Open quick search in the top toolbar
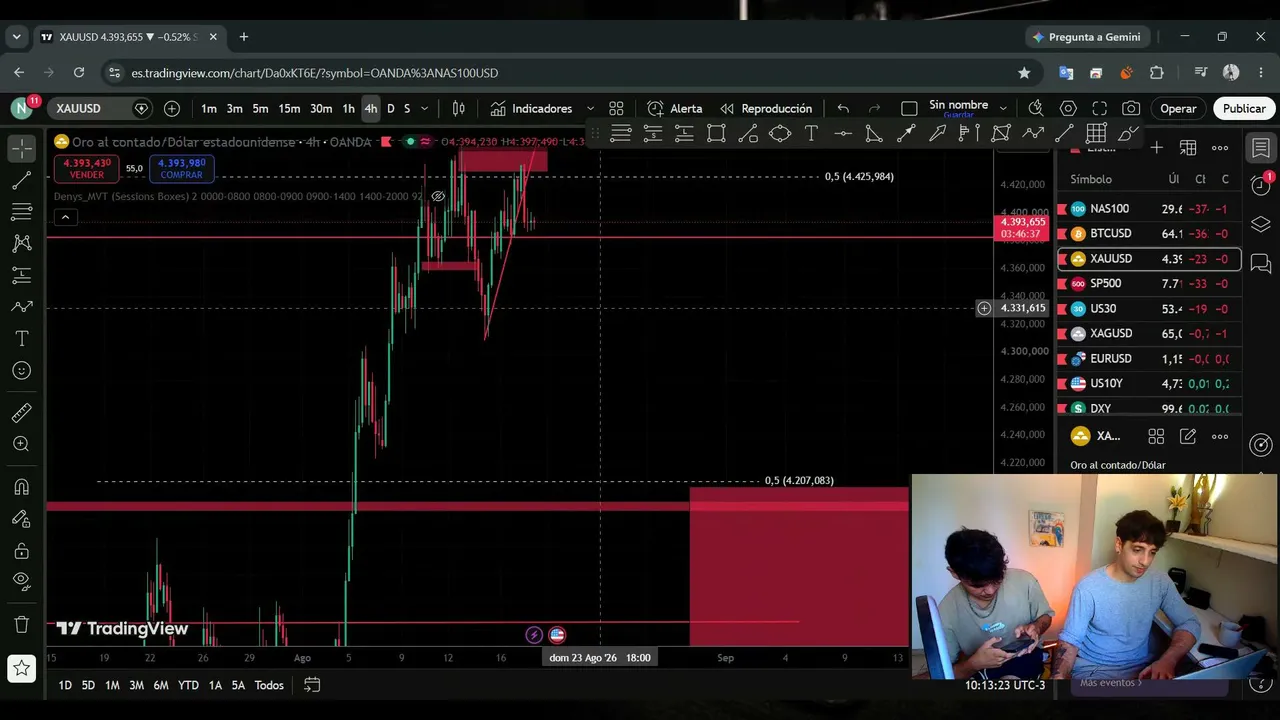 [1036, 108]
